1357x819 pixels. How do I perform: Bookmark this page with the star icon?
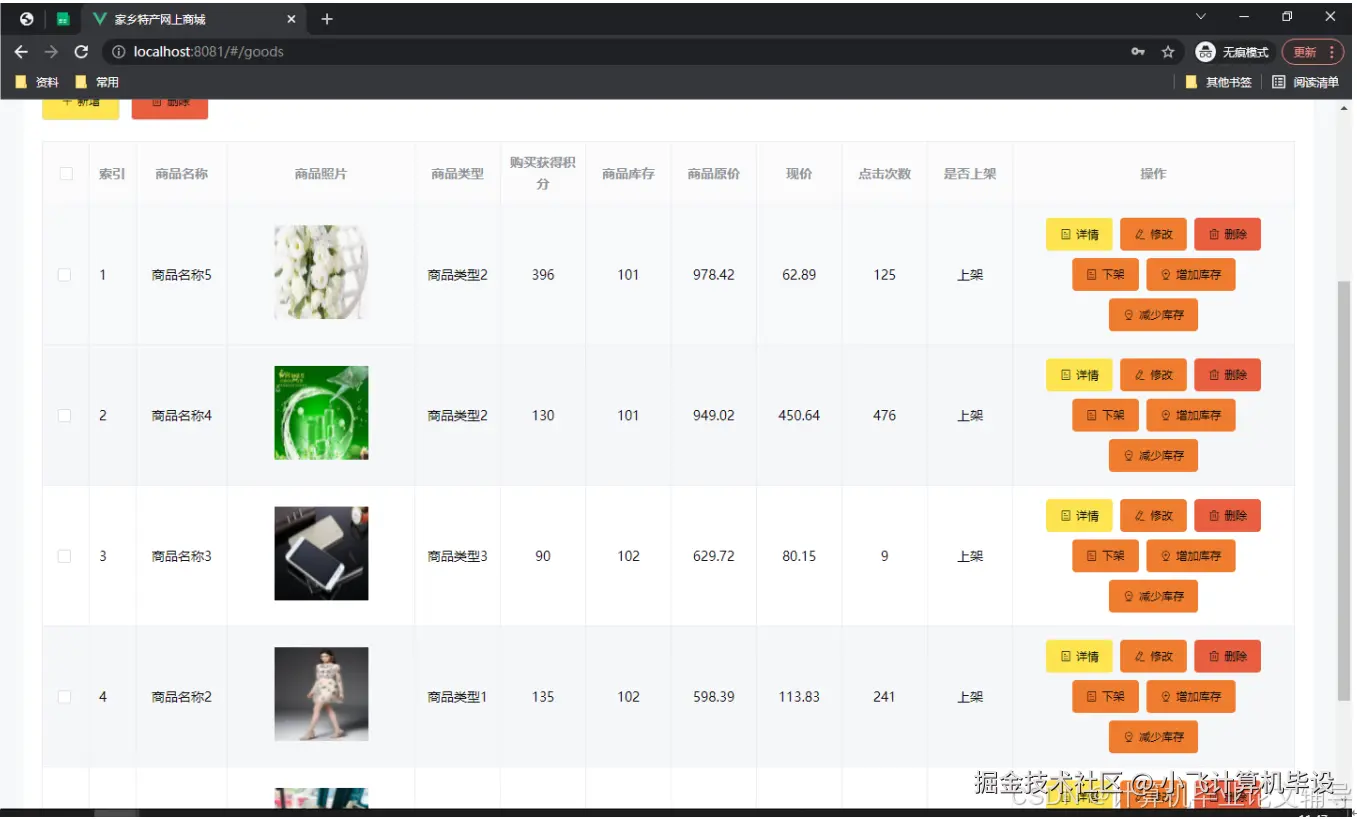[x=1168, y=51]
